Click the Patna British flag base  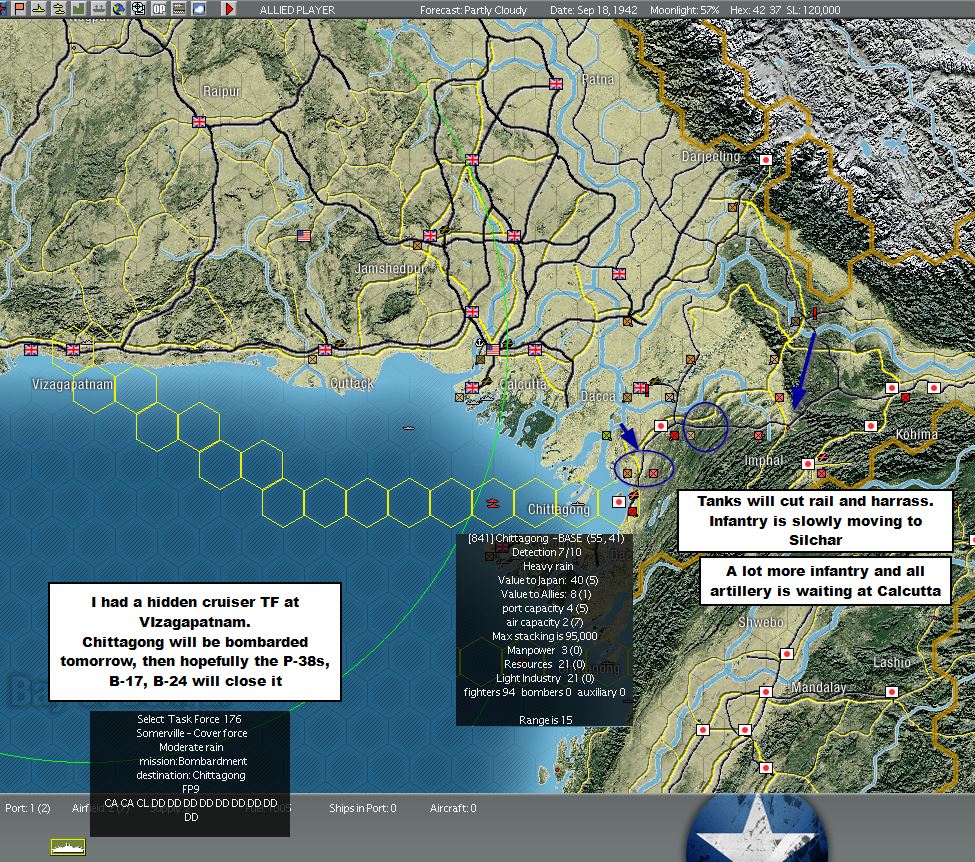[x=556, y=83]
